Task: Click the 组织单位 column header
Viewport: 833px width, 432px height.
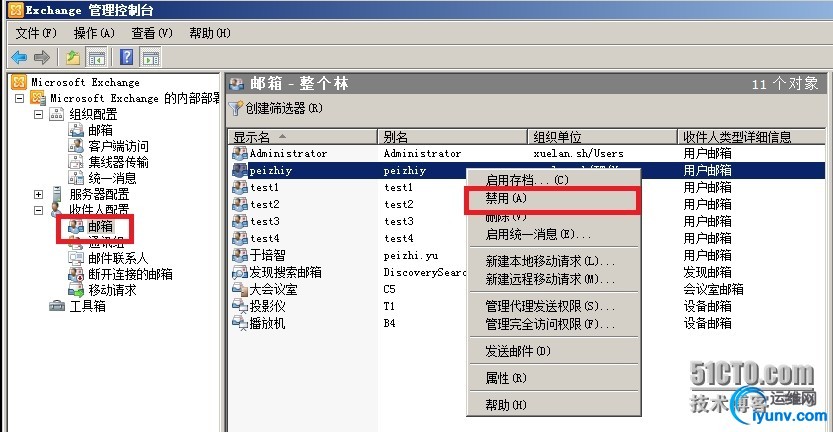Action: click(602, 137)
